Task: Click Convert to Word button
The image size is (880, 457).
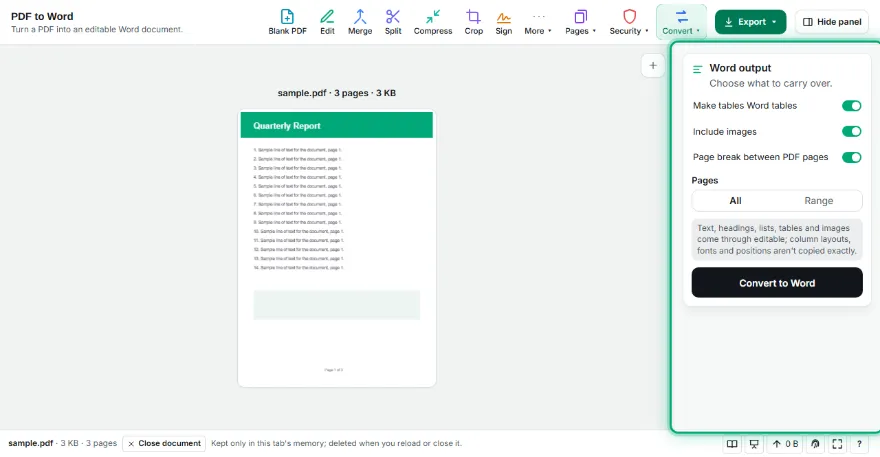Action: point(777,282)
